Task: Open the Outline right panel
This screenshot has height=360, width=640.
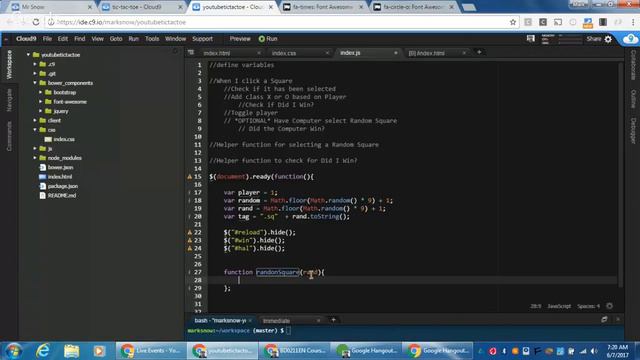Action: click(x=633, y=99)
